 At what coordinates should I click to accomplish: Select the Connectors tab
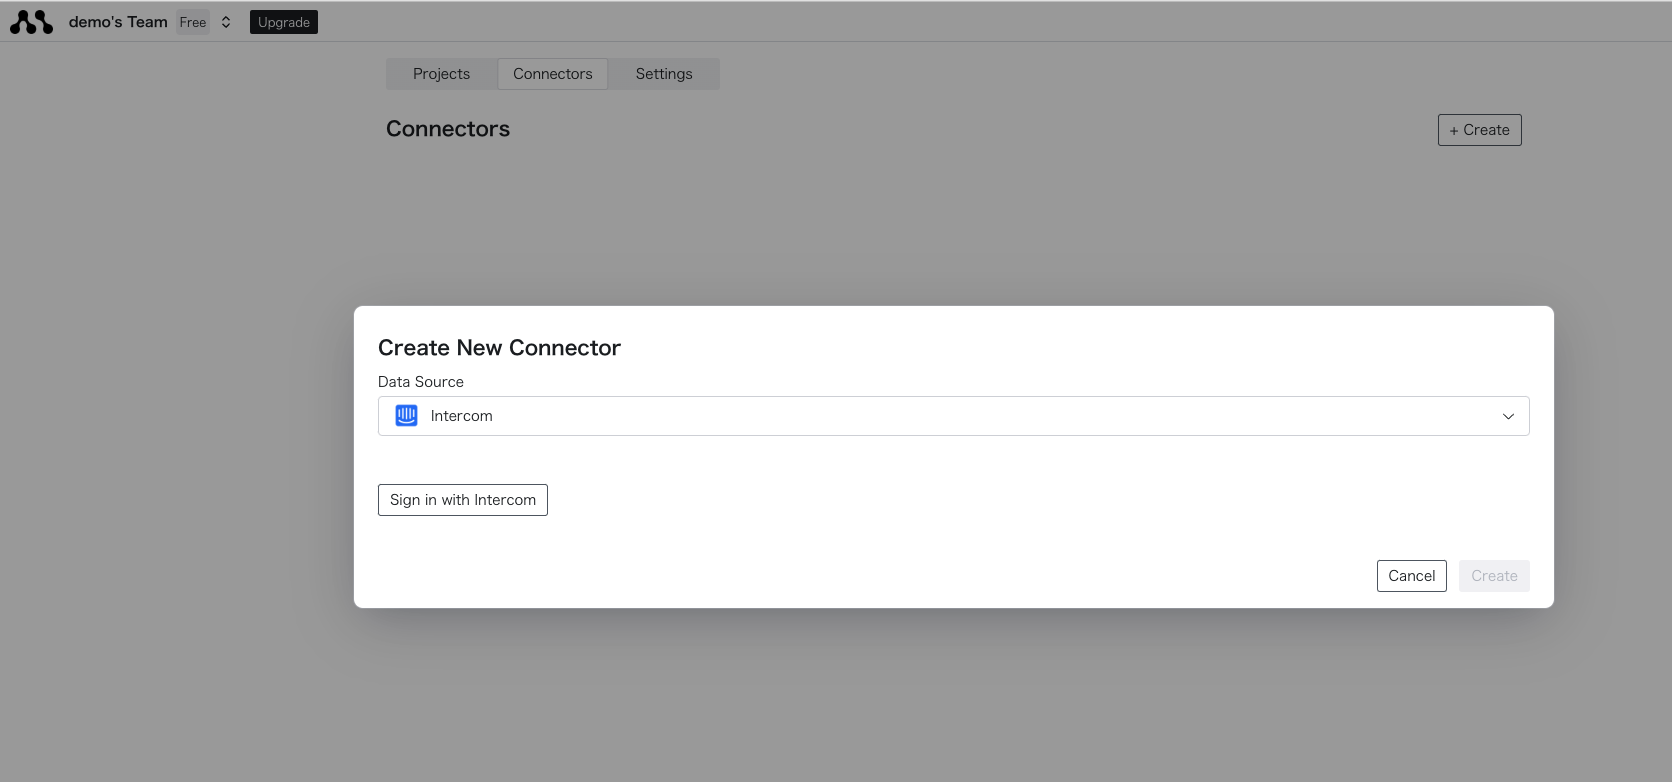click(552, 73)
